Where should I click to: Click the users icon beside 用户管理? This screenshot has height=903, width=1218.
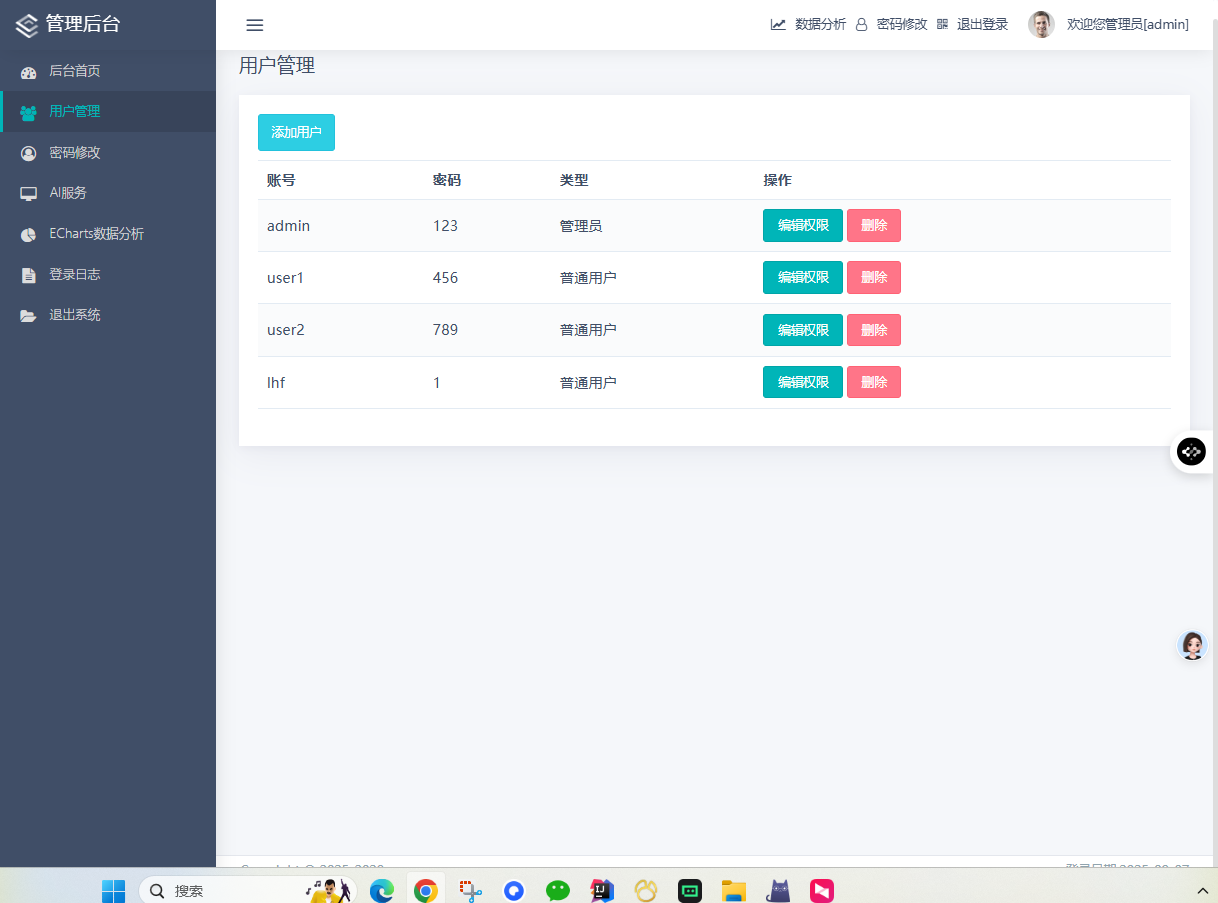pos(28,112)
